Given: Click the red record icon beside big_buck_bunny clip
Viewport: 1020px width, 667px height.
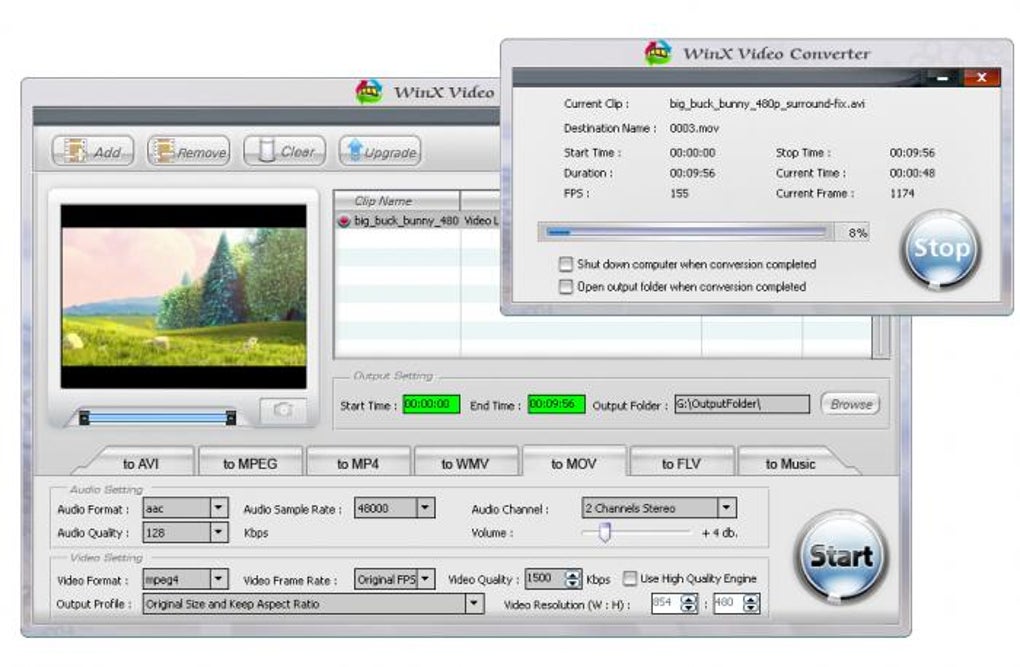Looking at the screenshot, I should click(x=343, y=221).
